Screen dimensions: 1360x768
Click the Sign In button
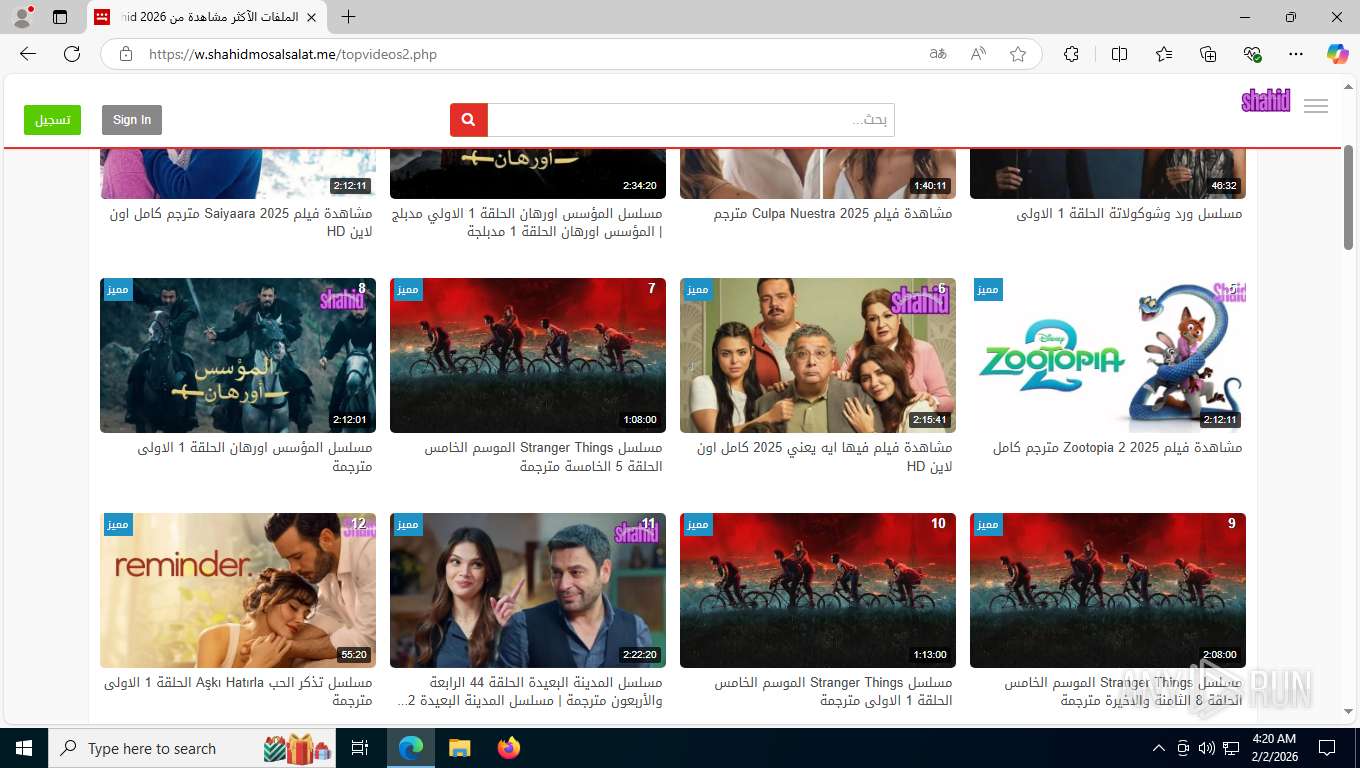pyautogui.click(x=132, y=120)
